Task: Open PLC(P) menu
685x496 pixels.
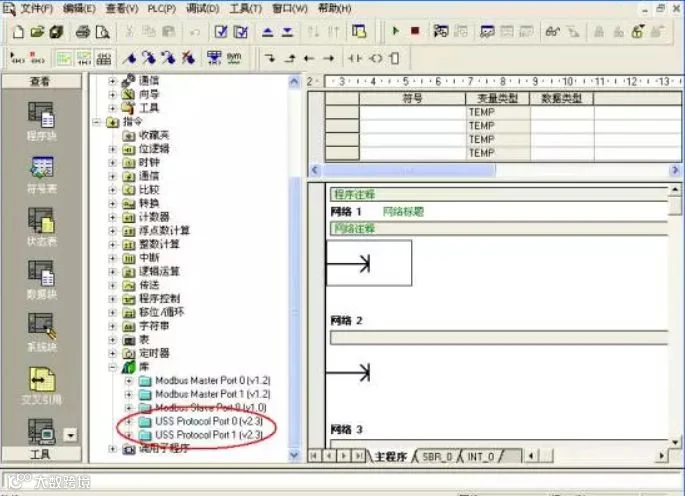Action: (162, 8)
